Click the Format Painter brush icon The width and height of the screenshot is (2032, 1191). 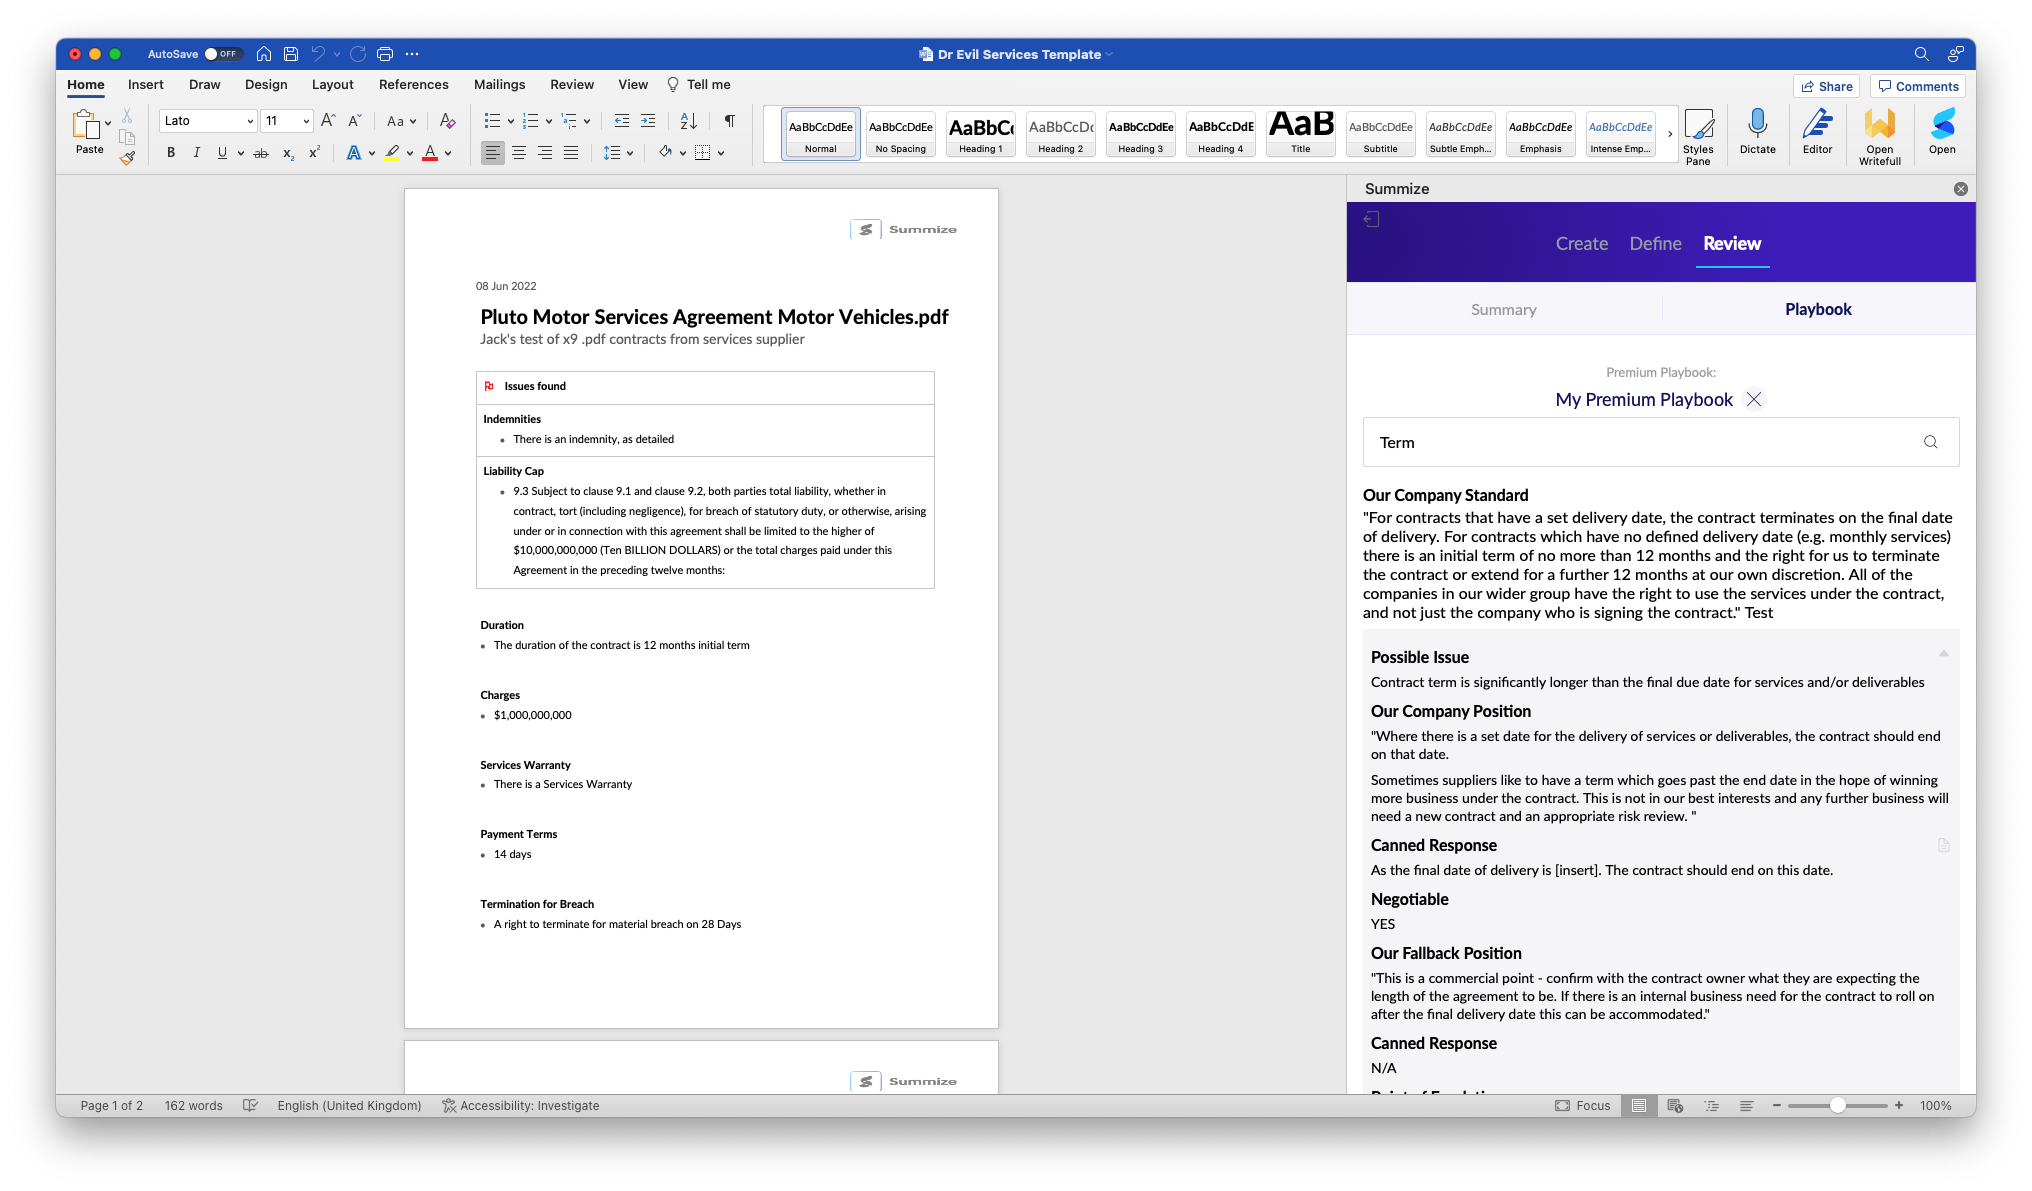tap(127, 158)
